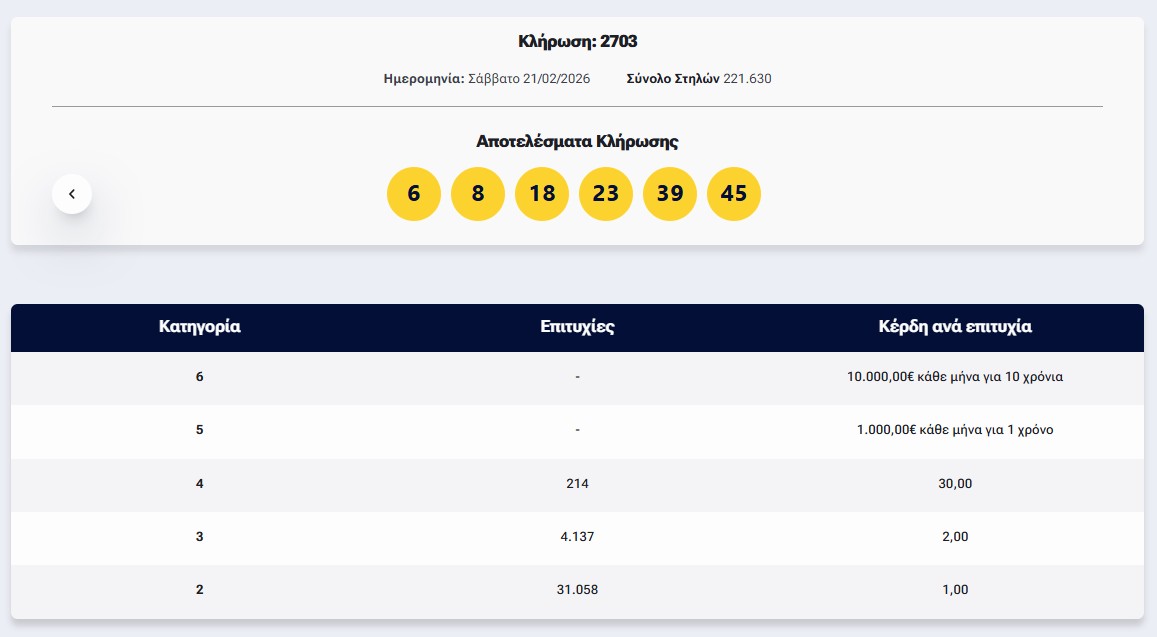Viewport: 1157px width, 637px height.
Task: Click the Επιτυχίες column header
Action: pos(577,327)
